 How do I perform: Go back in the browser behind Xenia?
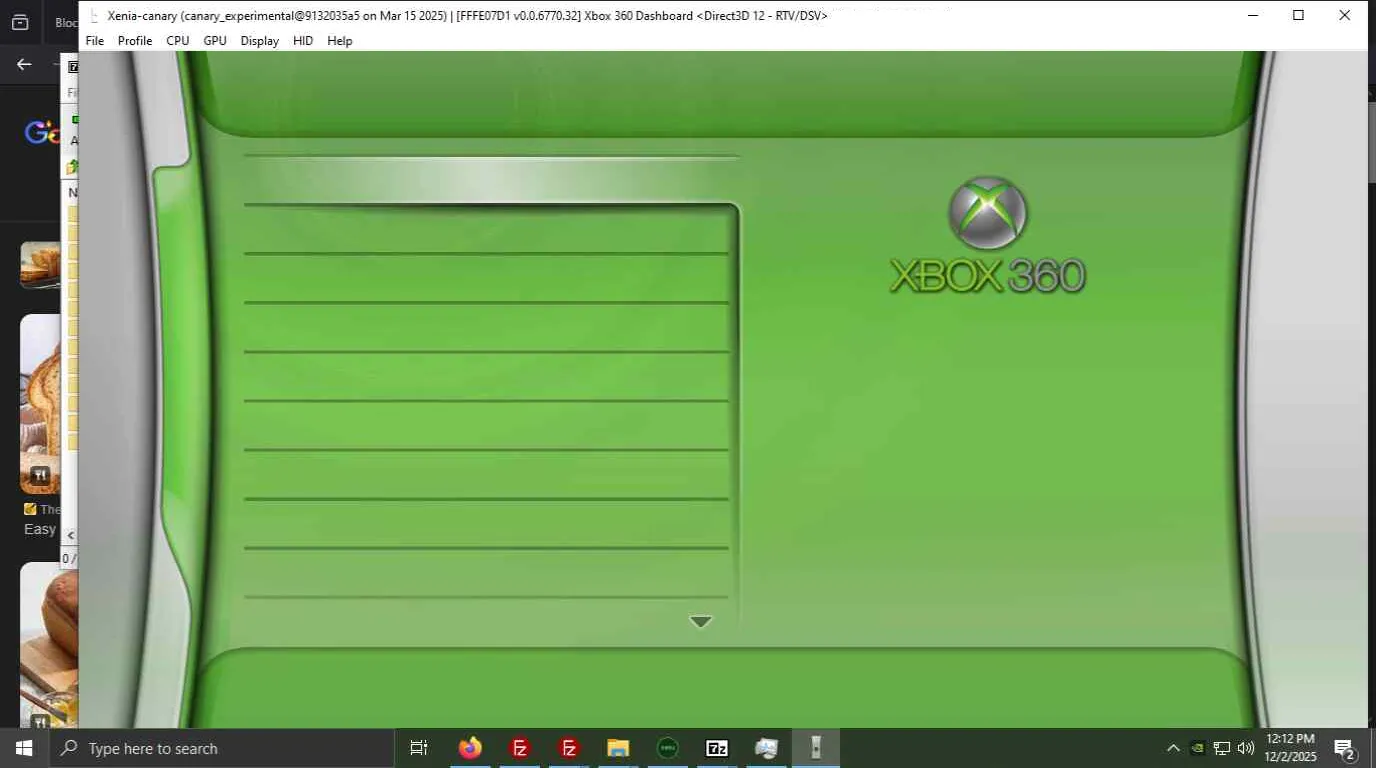pos(24,64)
